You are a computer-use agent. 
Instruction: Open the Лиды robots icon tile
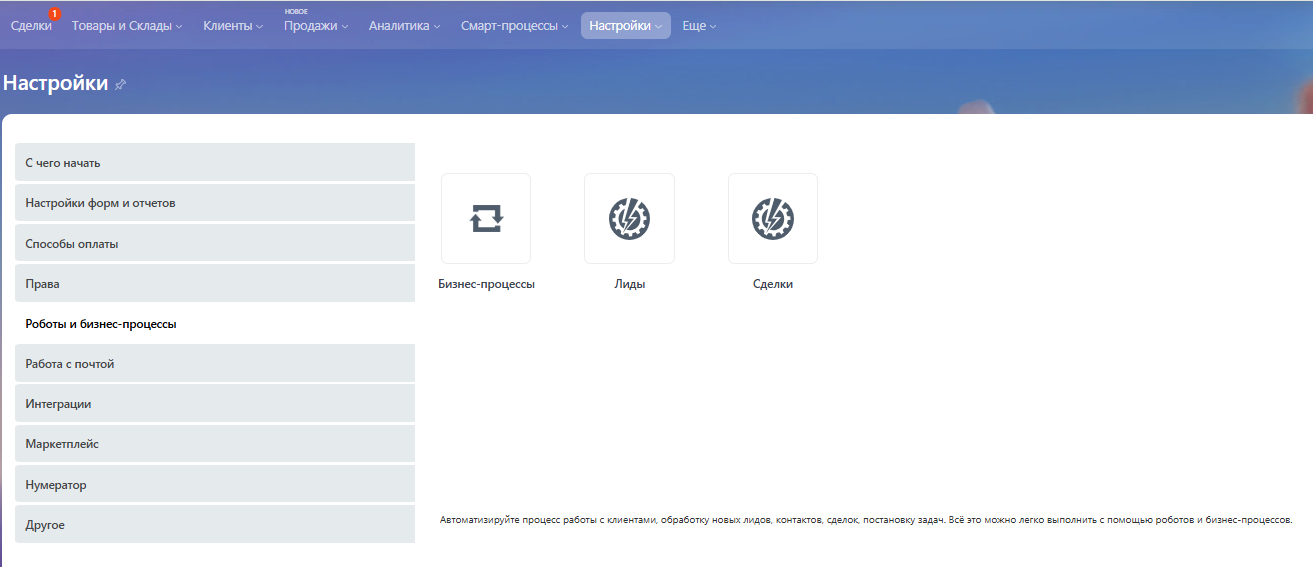pos(629,218)
